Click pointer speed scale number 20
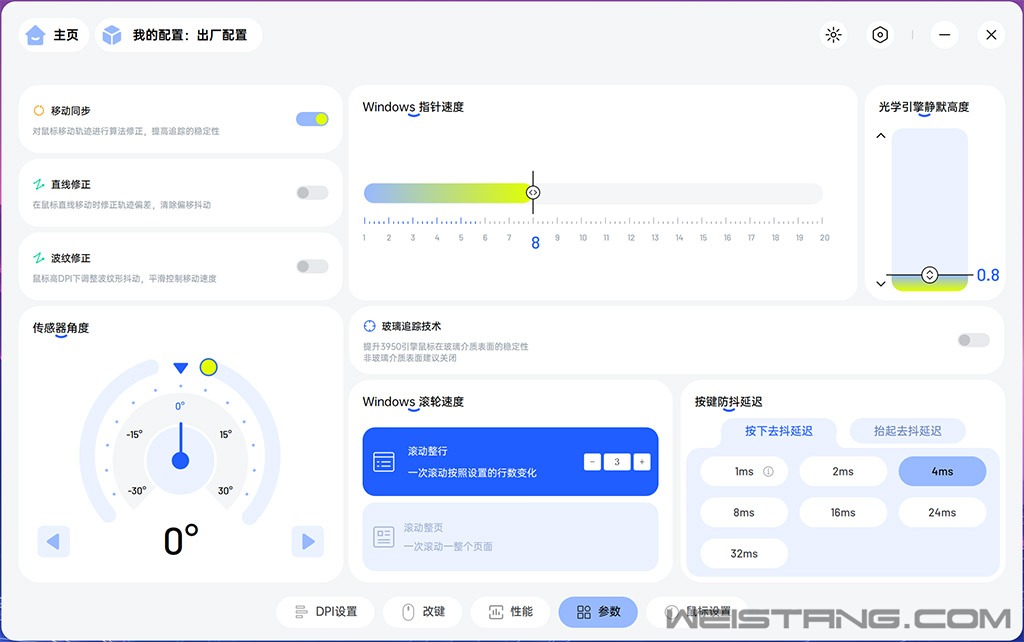Image resolution: width=1024 pixels, height=642 pixels. [x=824, y=238]
